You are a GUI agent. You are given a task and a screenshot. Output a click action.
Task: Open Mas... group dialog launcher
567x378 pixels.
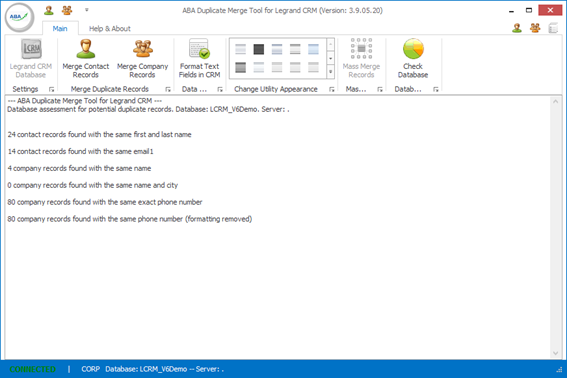tap(380, 89)
